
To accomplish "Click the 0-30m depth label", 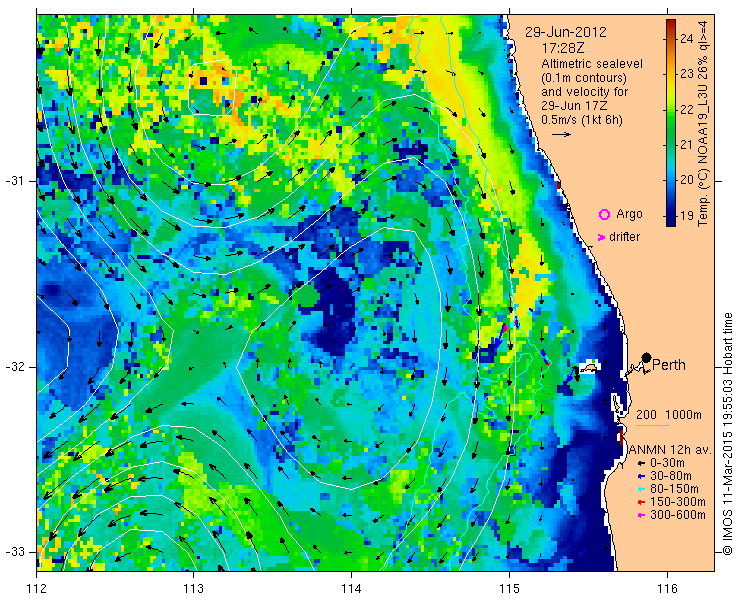I will (667, 463).
